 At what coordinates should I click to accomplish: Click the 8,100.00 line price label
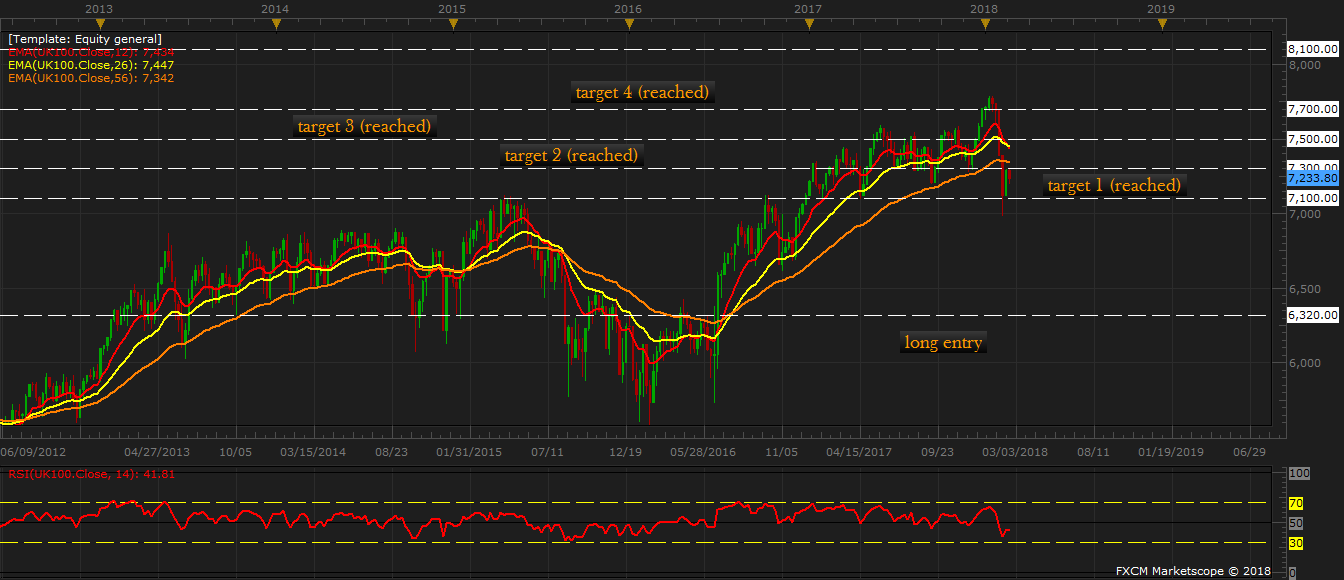[1313, 49]
